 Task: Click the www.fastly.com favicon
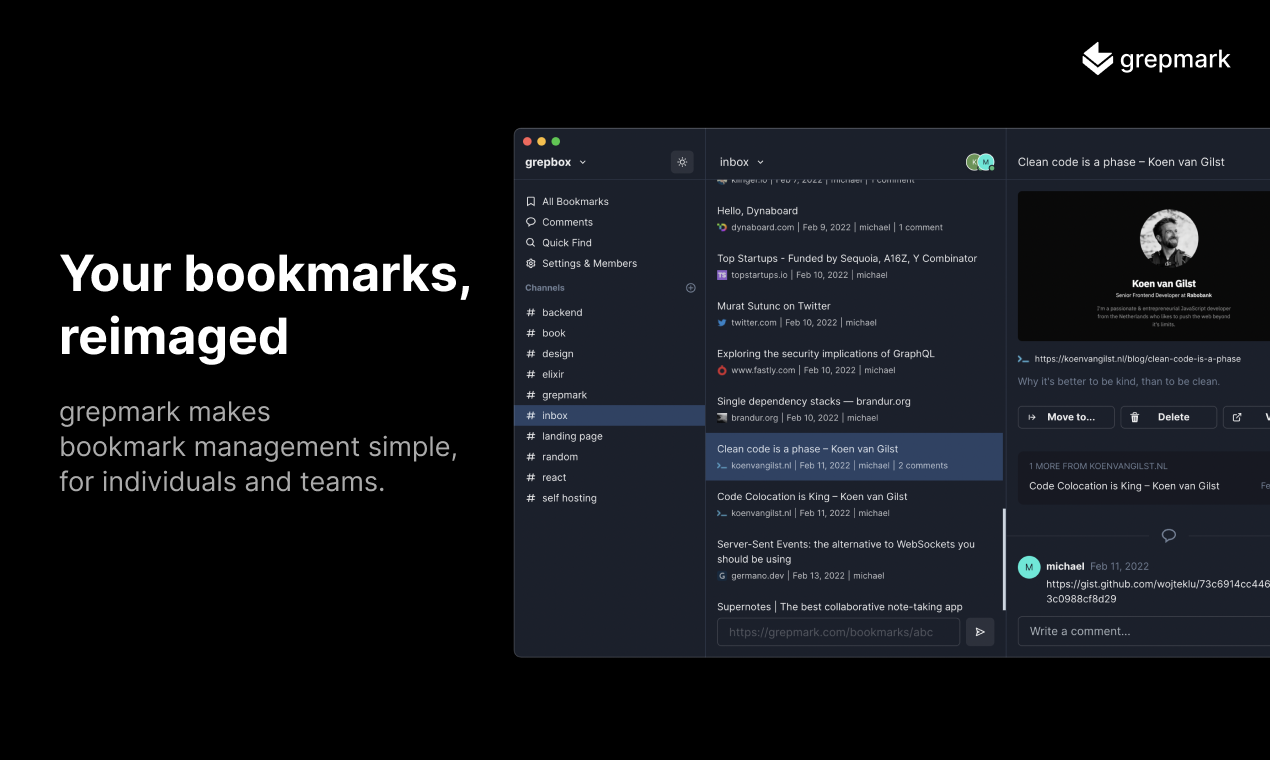click(x=722, y=370)
